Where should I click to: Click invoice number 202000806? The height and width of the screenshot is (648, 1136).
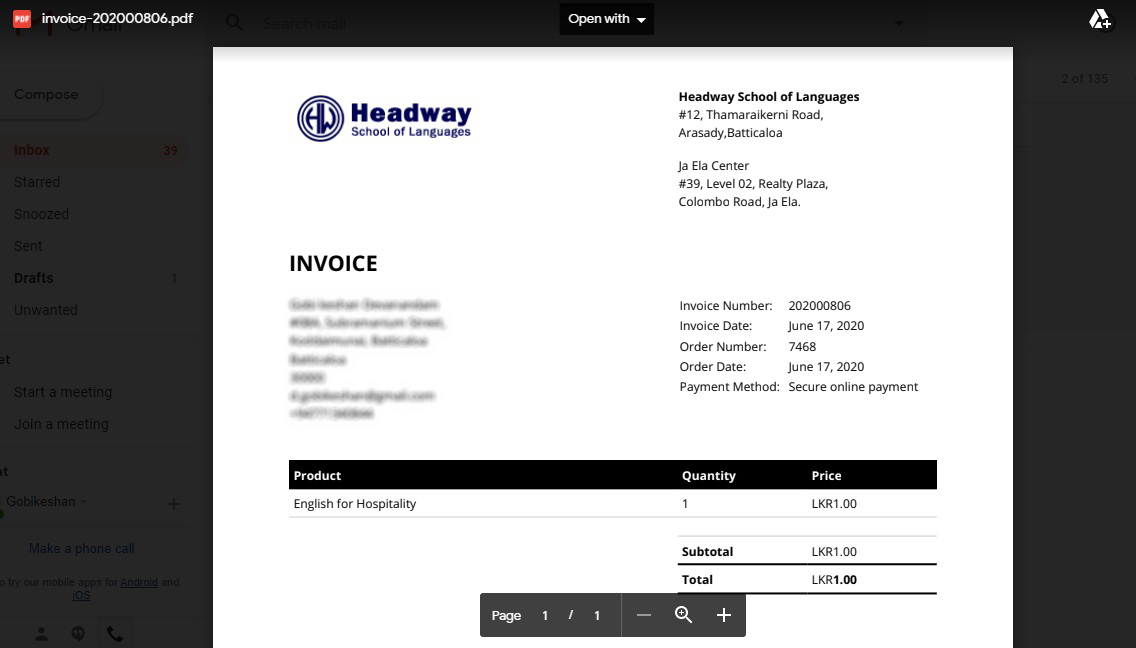[819, 306]
